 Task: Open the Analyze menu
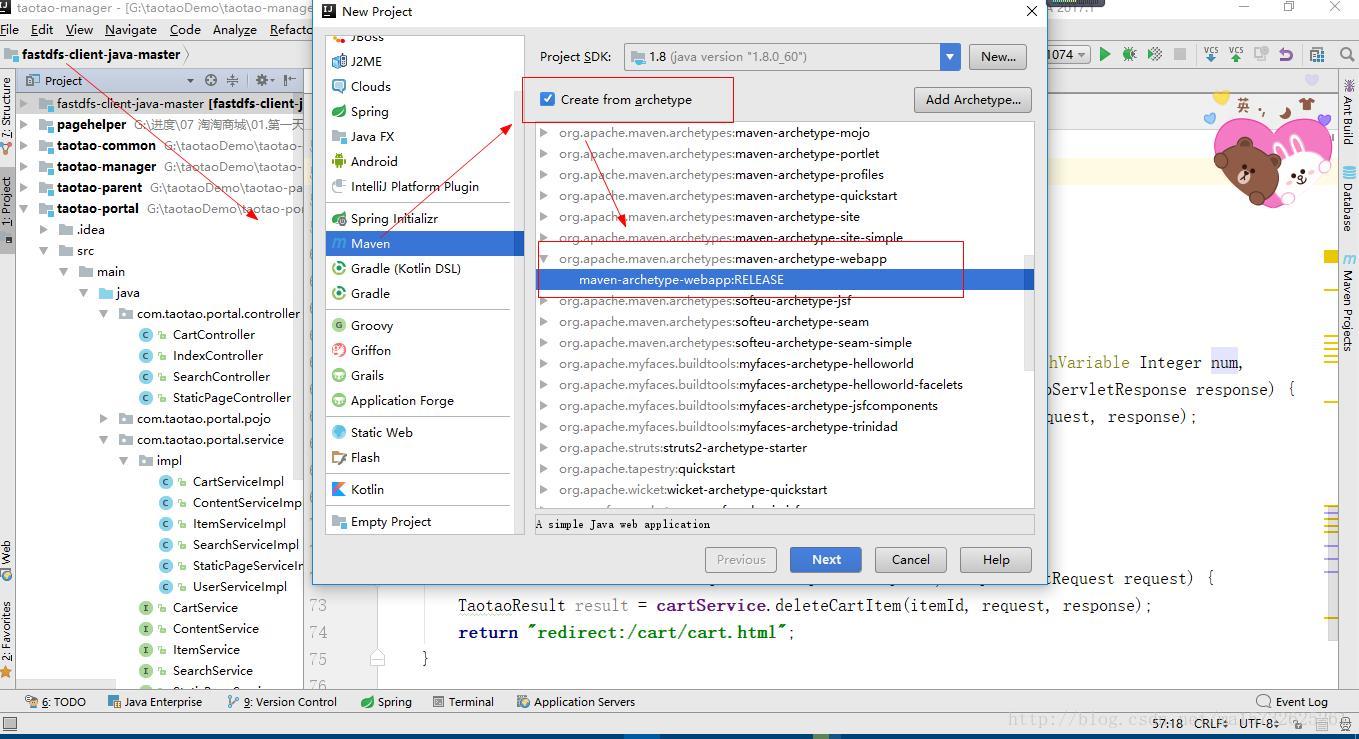coord(235,30)
